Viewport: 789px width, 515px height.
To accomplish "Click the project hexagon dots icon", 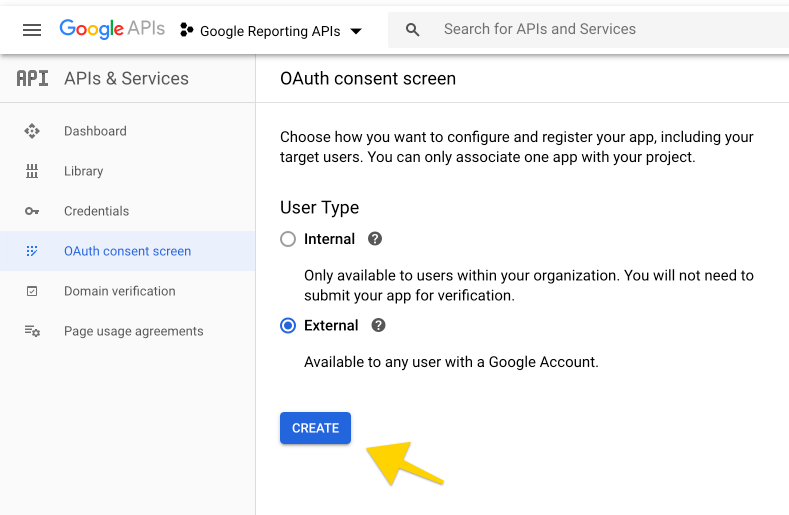I will [186, 30].
